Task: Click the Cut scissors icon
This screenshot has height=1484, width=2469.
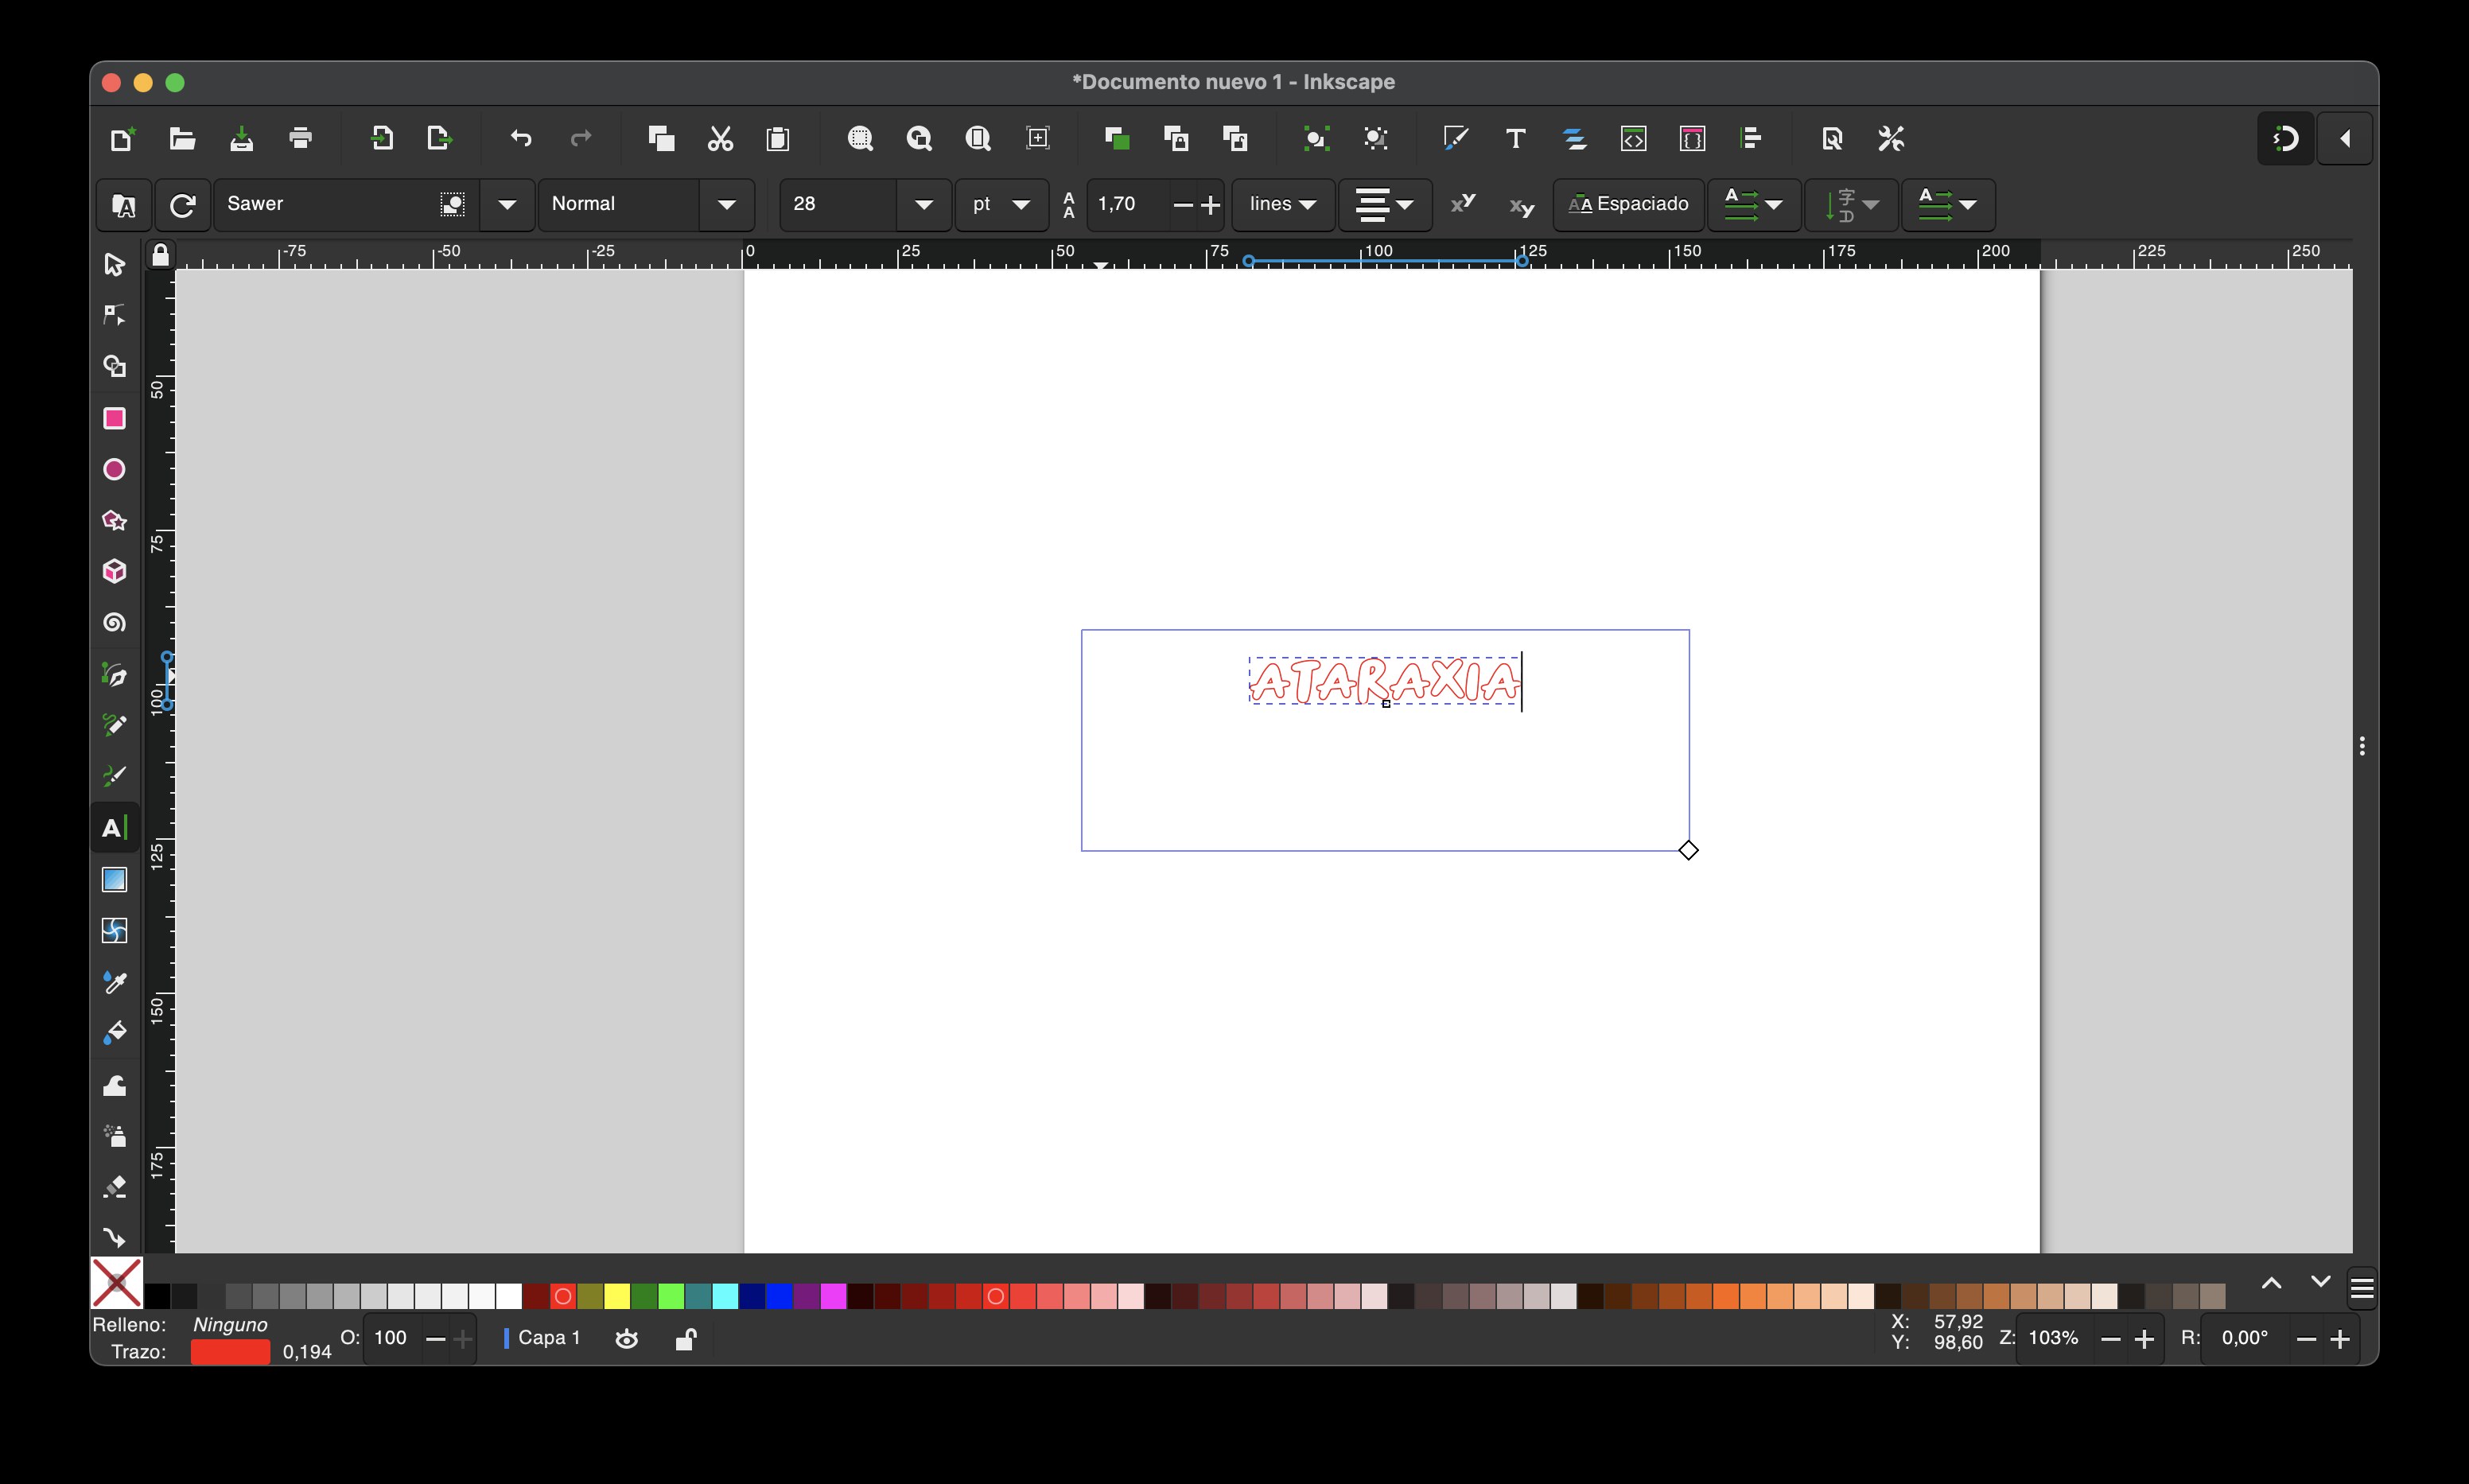Action: pos(720,138)
